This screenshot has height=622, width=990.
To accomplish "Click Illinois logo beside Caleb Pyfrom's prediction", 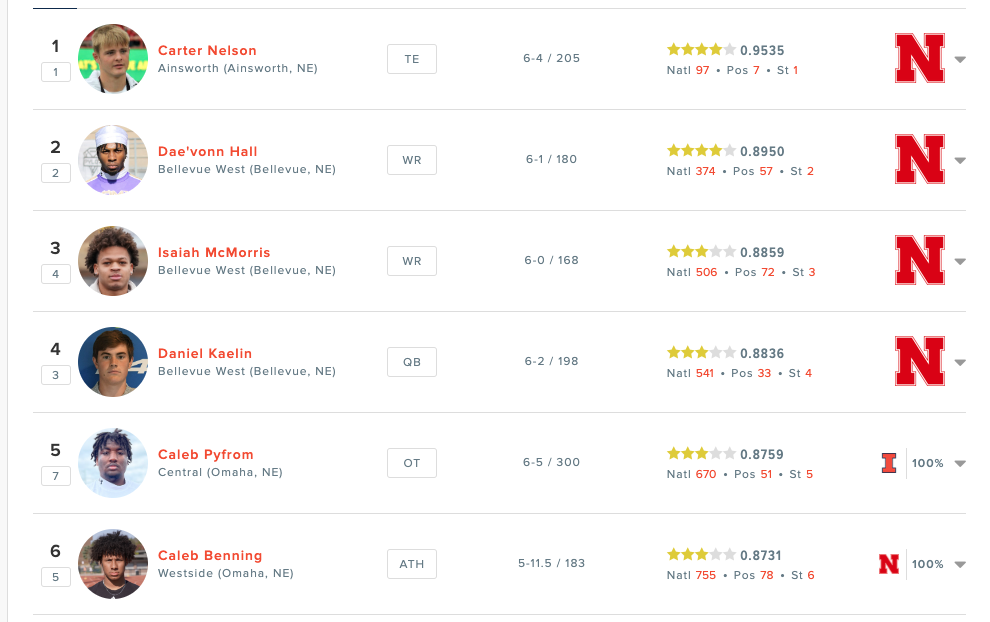I will coord(889,463).
